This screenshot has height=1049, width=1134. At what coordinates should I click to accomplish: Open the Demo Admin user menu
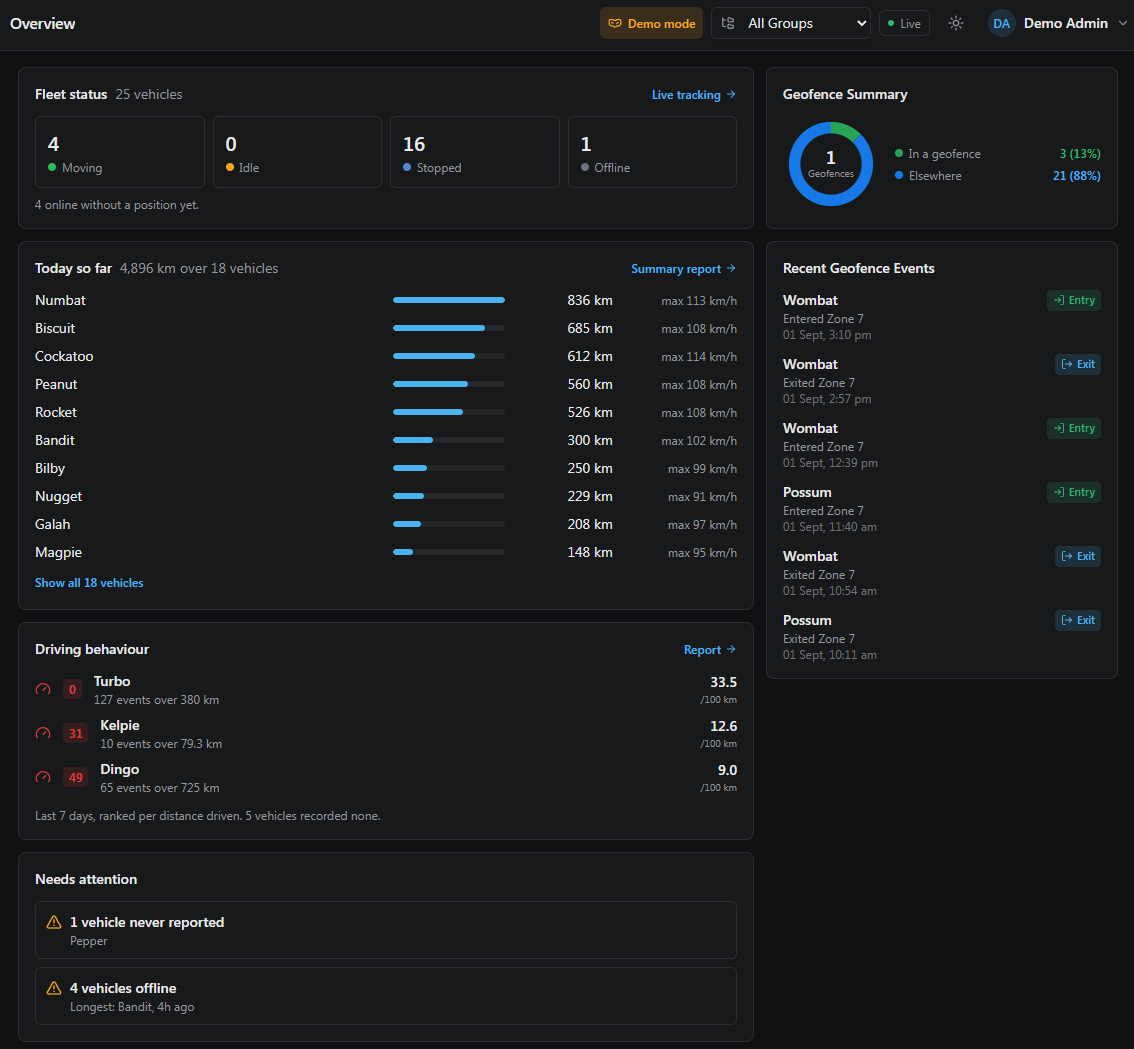coord(1057,23)
